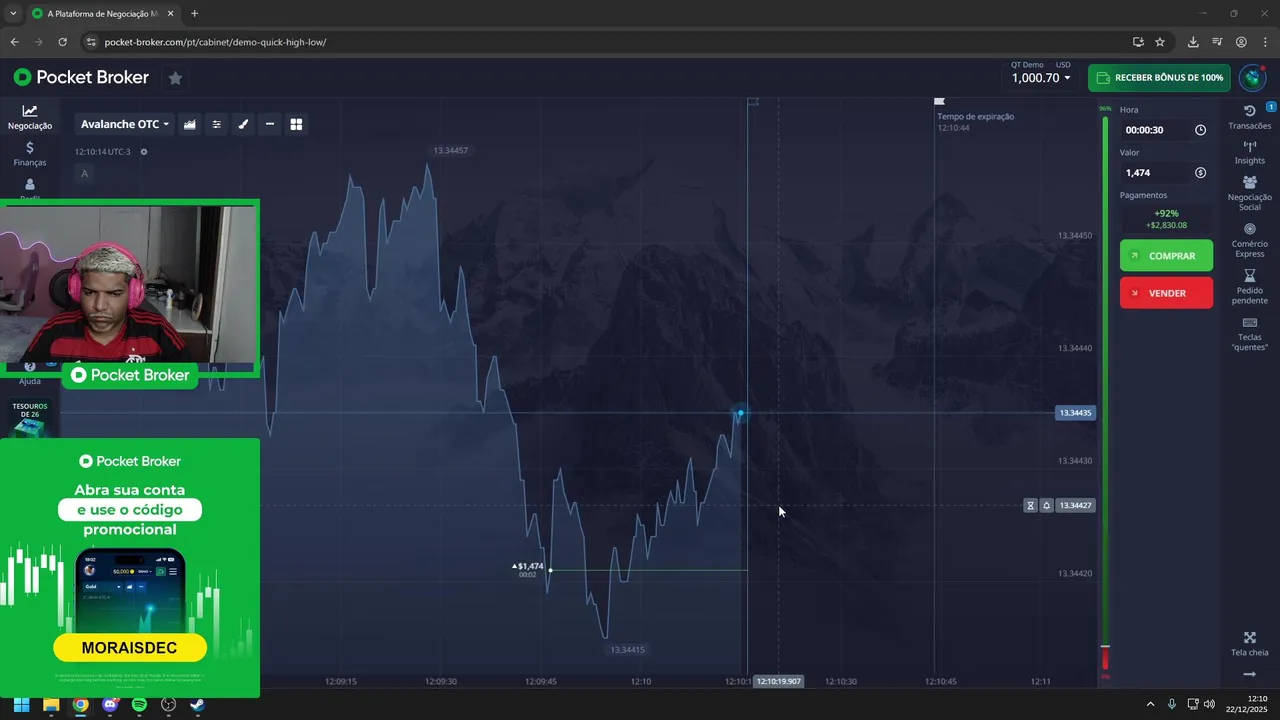Click the Hora time input field
This screenshot has height=720, width=1280.
click(1166, 130)
